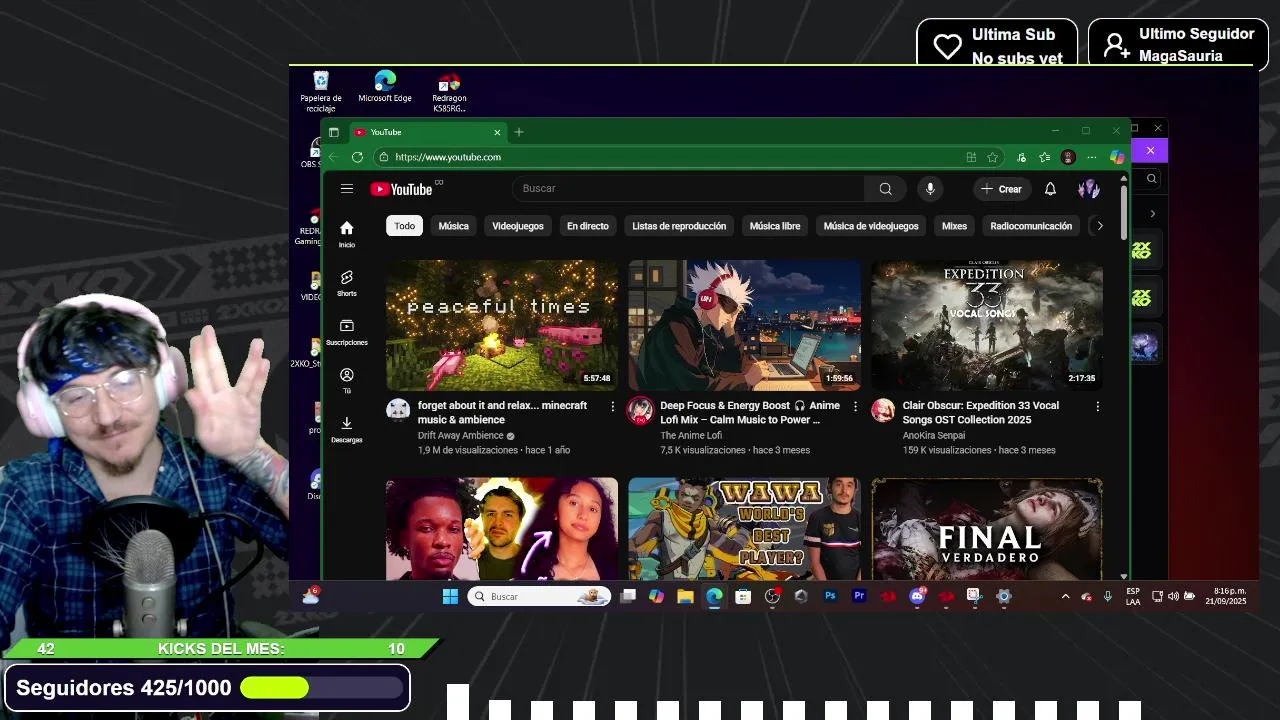Image resolution: width=1280 pixels, height=720 pixels.
Task: Select the Música filter chip
Action: tap(453, 226)
